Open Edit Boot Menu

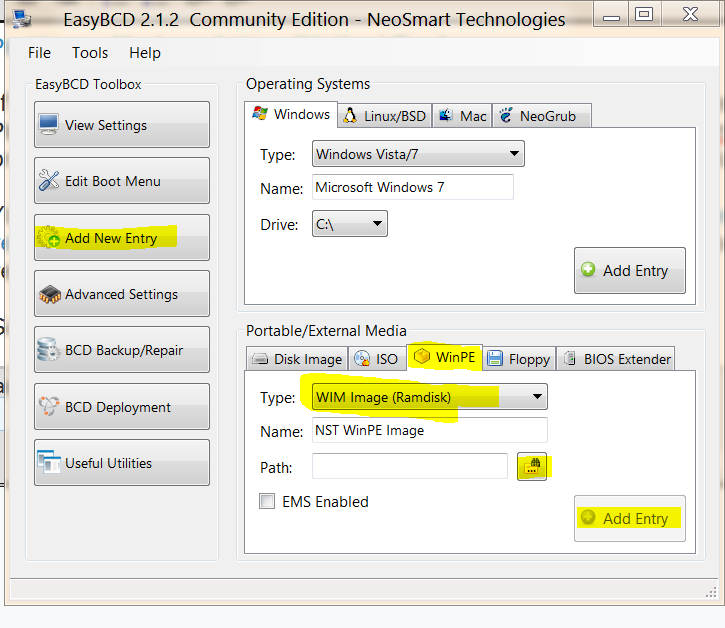click(x=122, y=180)
